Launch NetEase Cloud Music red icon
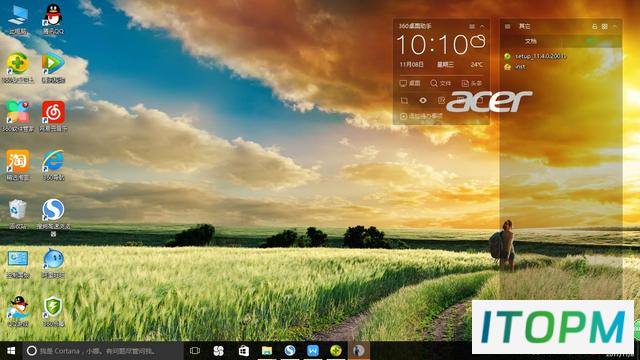 tap(53, 116)
